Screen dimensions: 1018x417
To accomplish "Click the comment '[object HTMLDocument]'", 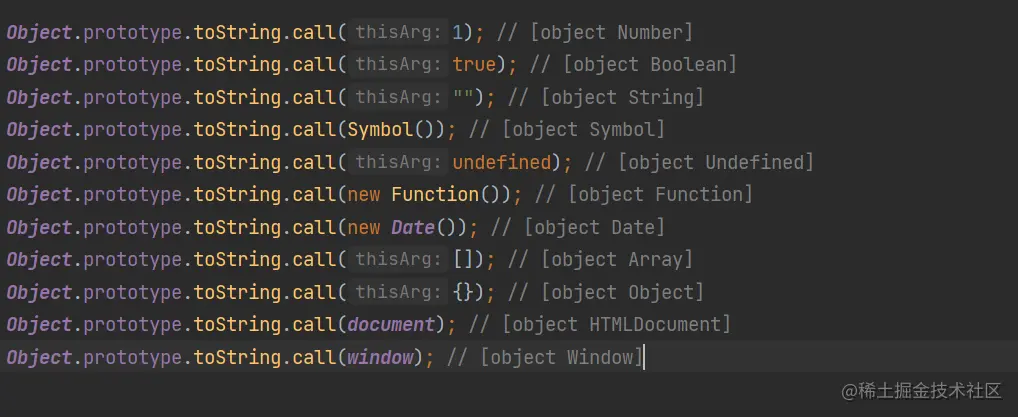I will pyautogui.click(x=617, y=325).
